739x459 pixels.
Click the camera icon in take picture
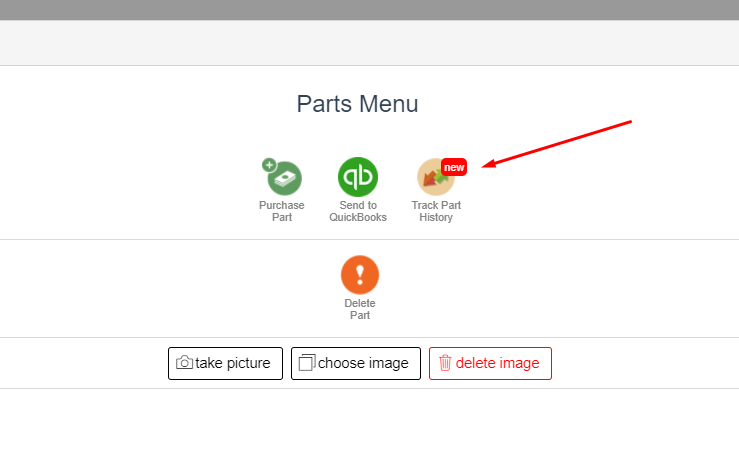point(184,362)
